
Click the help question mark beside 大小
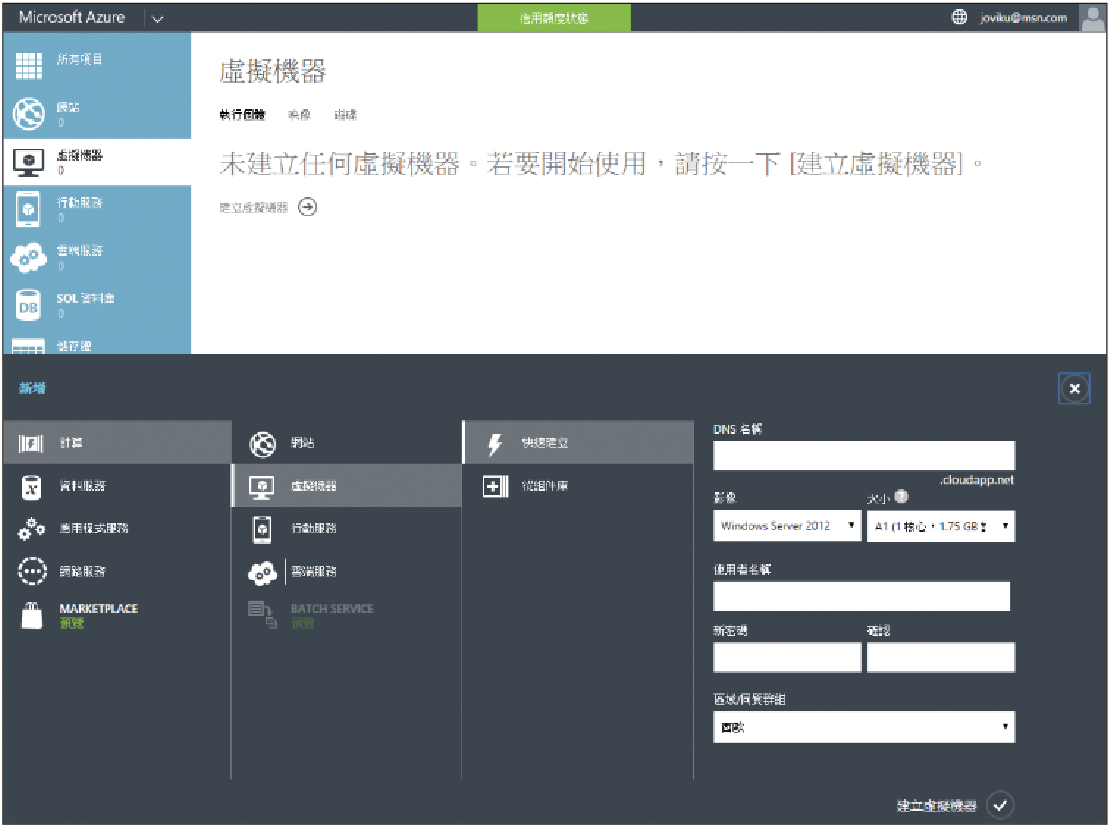click(901, 497)
